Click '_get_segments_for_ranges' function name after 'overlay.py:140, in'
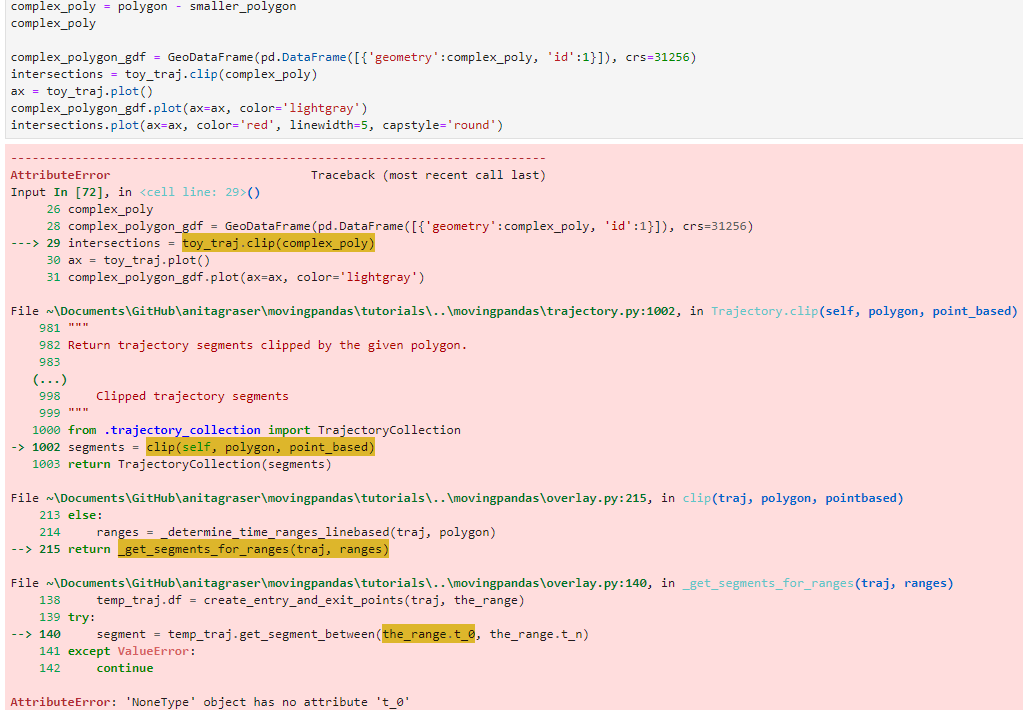Screen dimensions: 1023x714 768,583
